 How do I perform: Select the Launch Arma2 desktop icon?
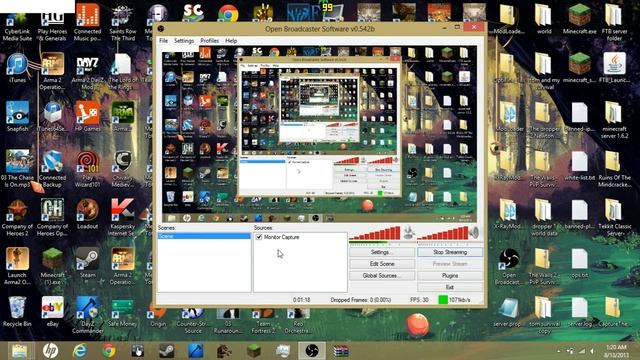[17, 265]
